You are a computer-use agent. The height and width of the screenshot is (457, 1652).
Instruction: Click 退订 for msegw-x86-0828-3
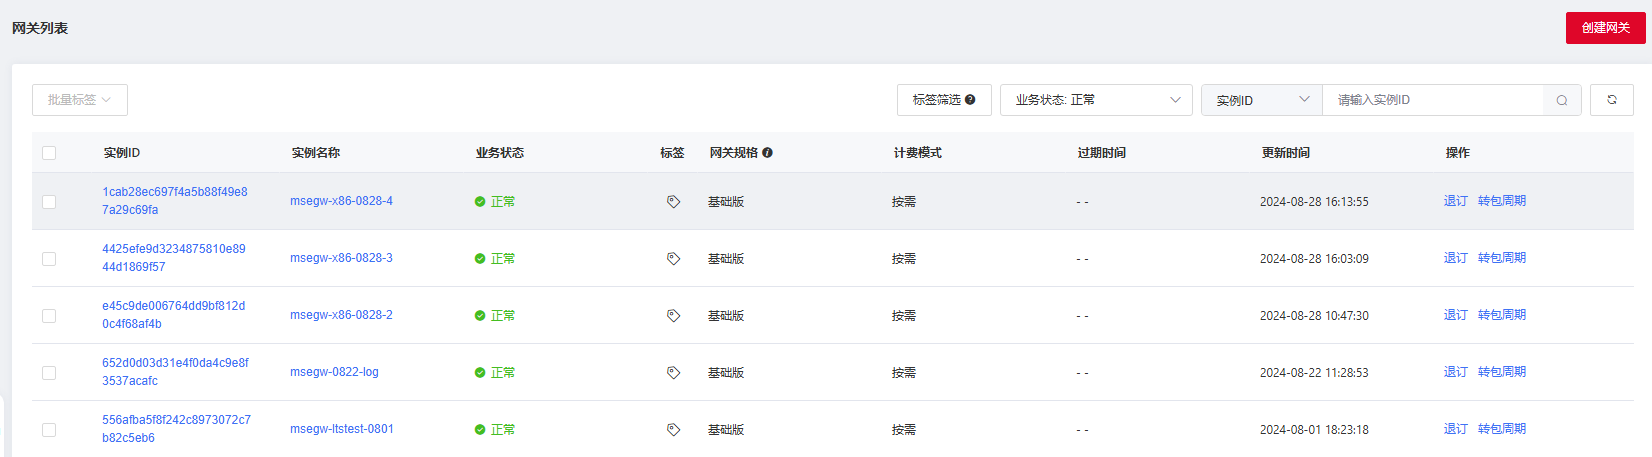click(1456, 258)
